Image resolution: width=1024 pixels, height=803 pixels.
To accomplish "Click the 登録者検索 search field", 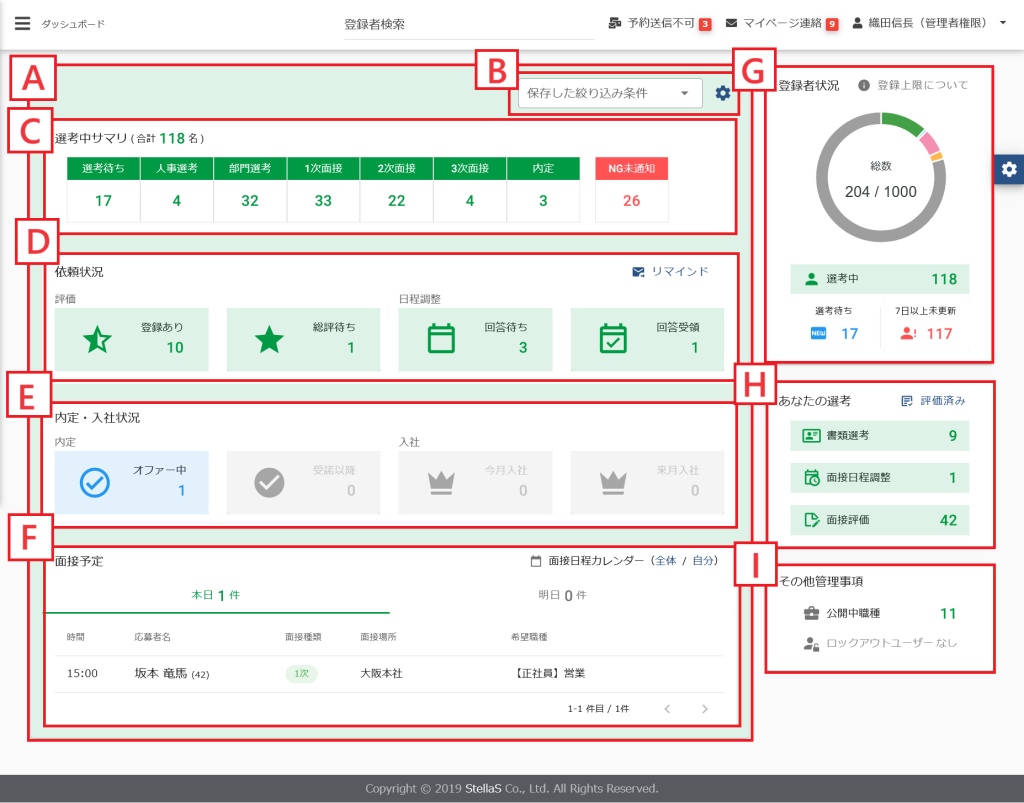I will (468, 24).
